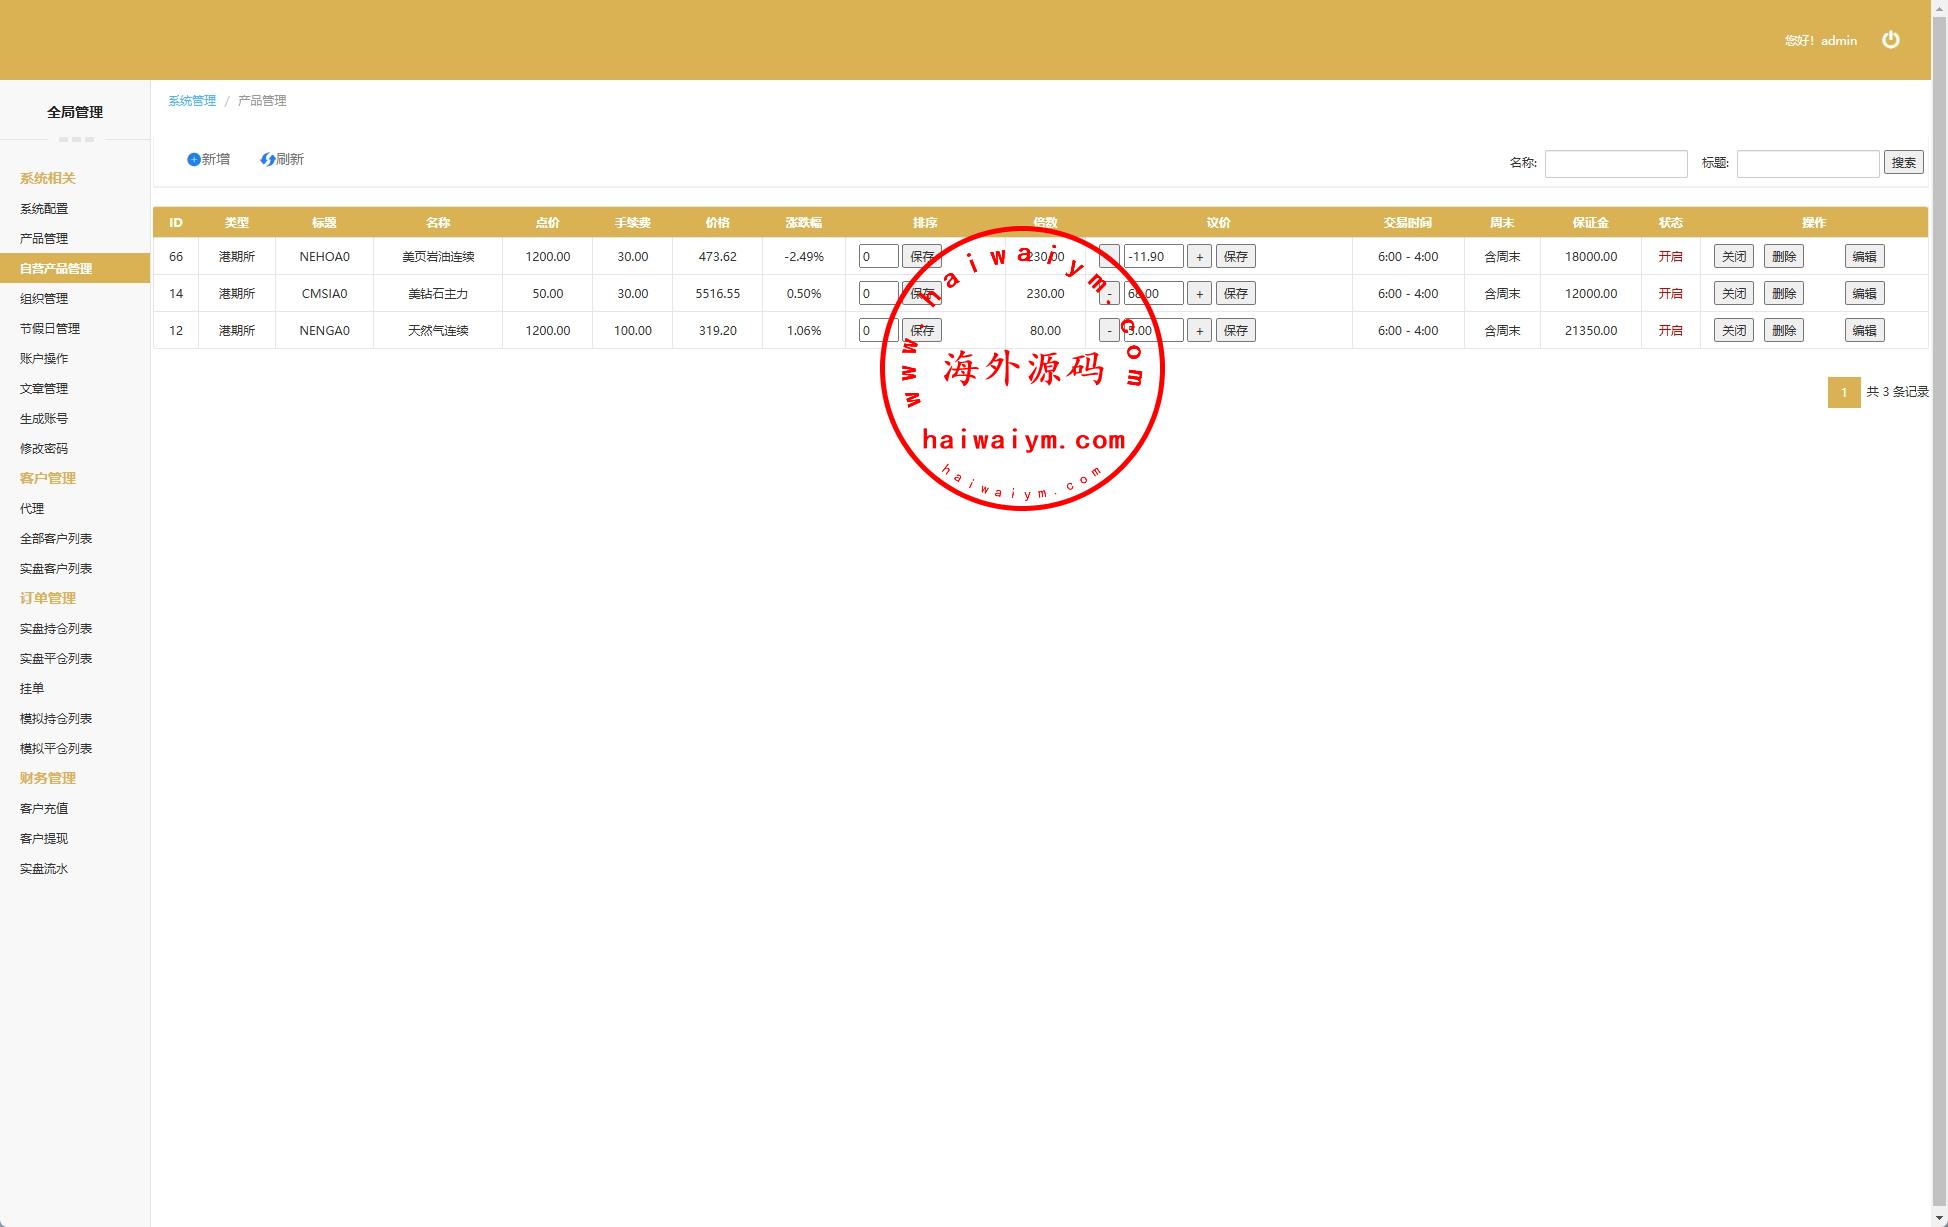
Task: Click the 刷新 refresh icon
Action: pyautogui.click(x=267, y=160)
